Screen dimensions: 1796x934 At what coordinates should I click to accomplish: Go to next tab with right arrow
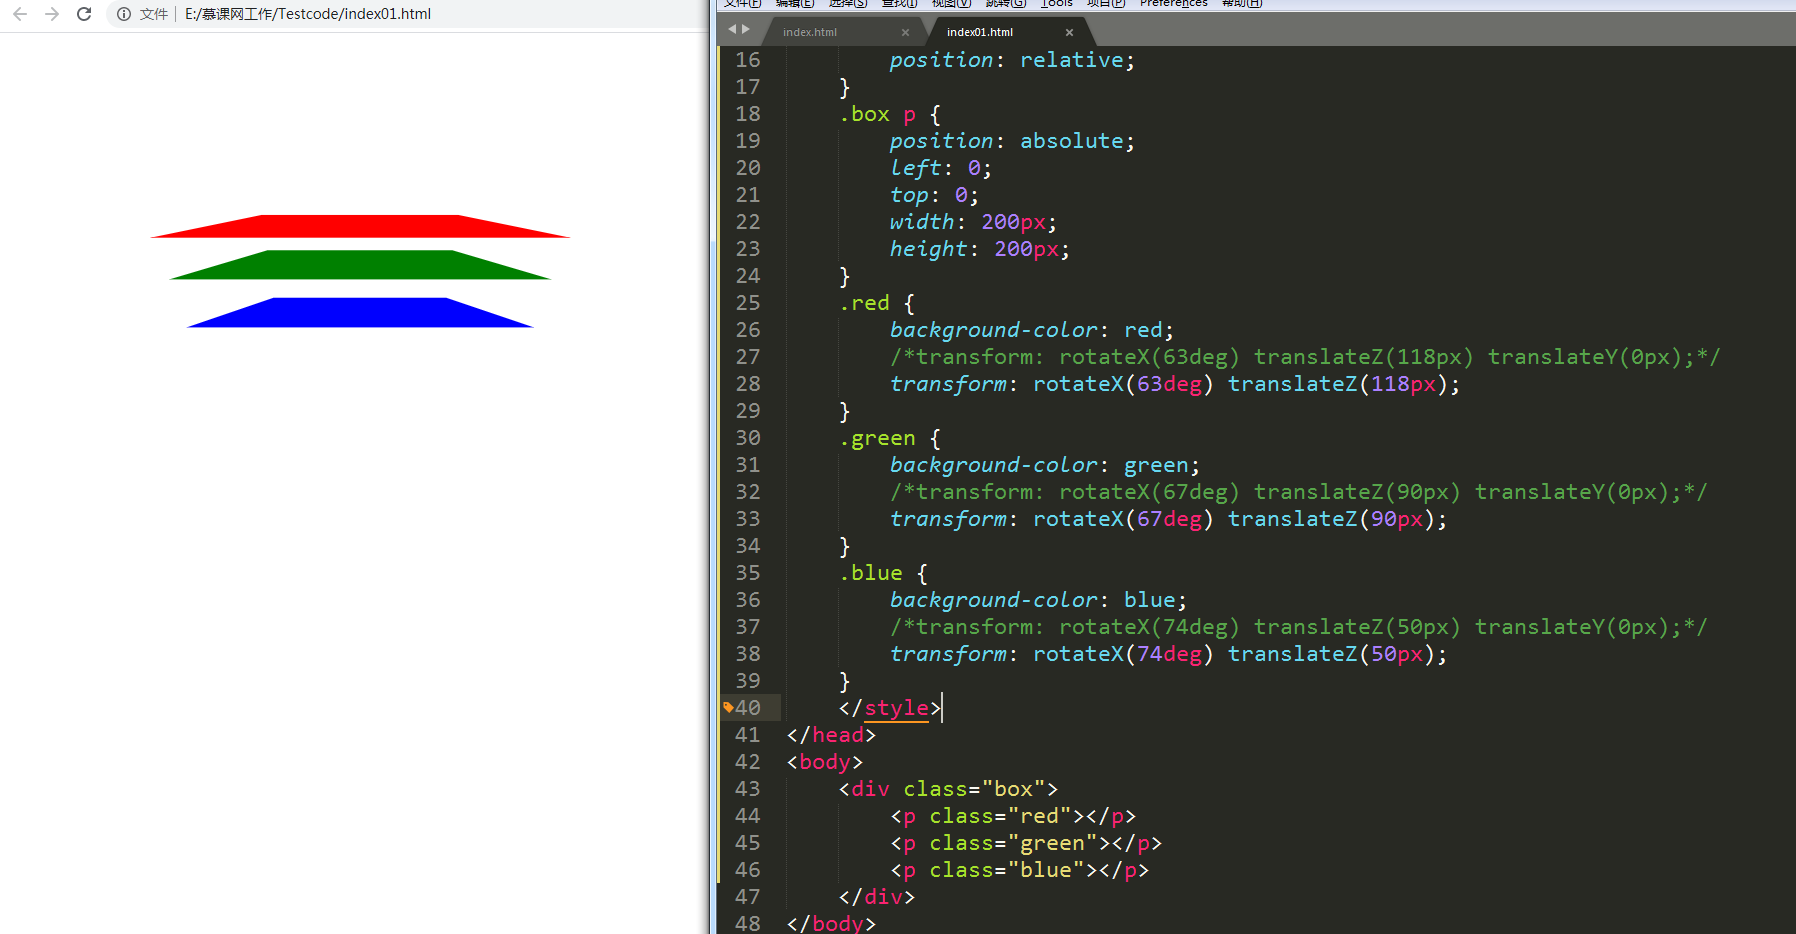point(745,29)
